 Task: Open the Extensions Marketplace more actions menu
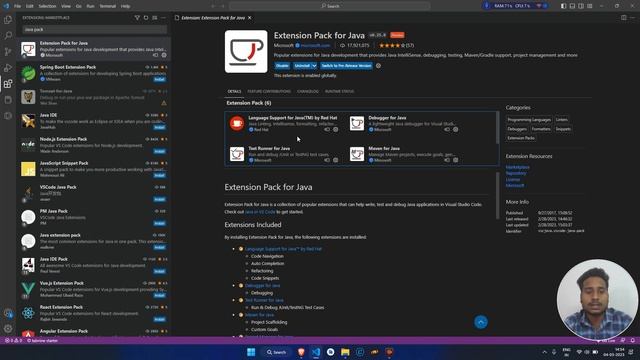(x=163, y=18)
